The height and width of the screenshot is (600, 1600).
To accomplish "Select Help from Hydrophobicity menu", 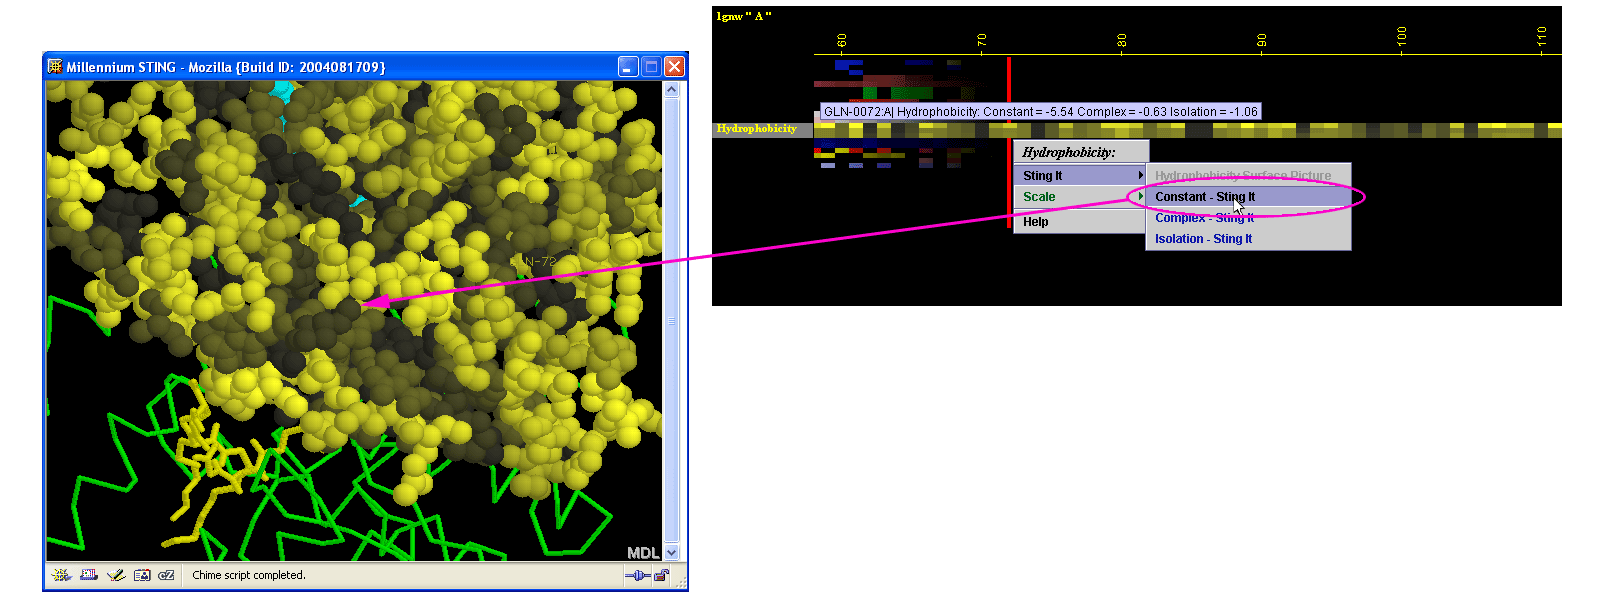I will coord(1080,222).
